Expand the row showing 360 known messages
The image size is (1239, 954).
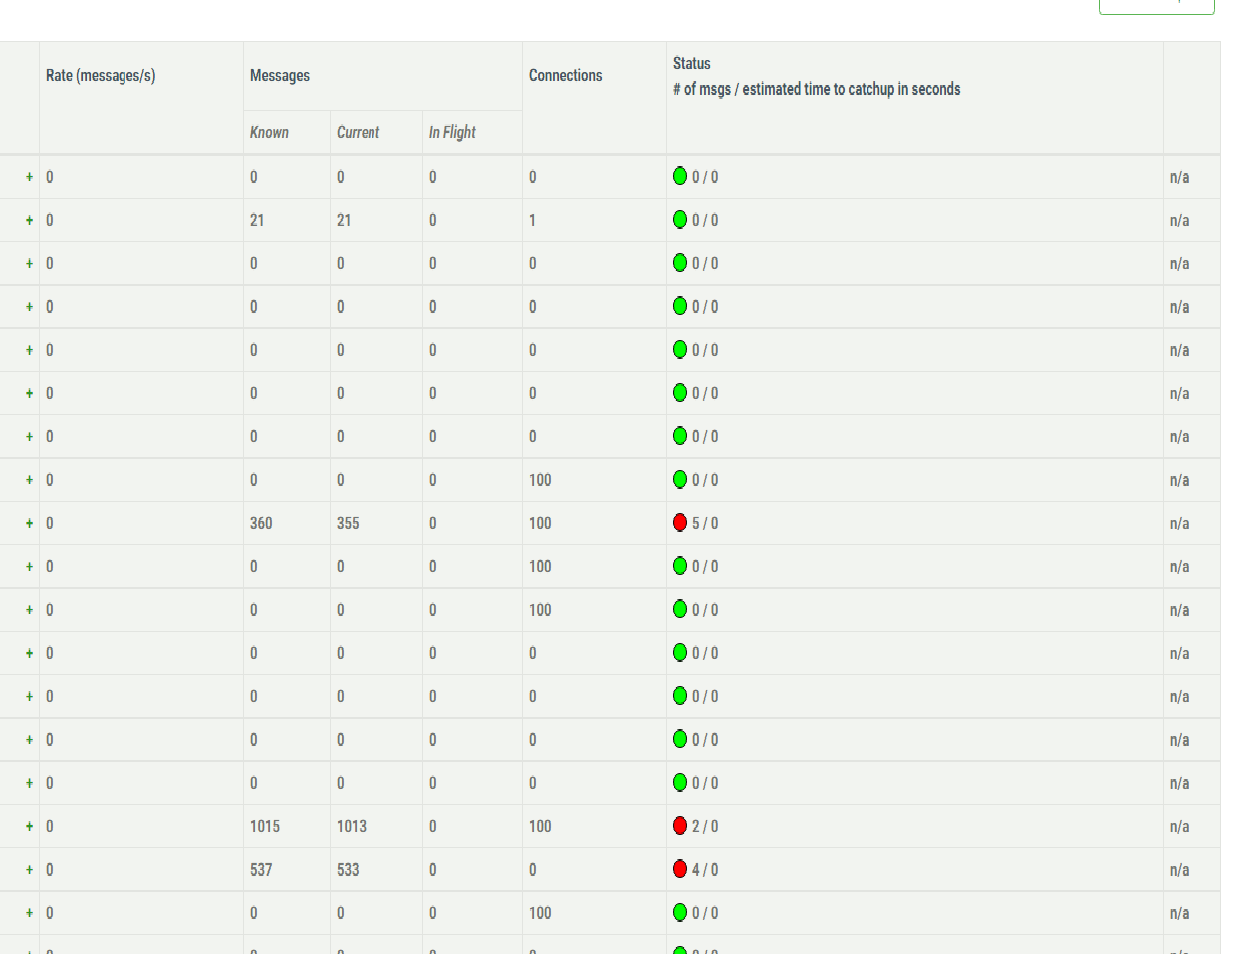coord(29,522)
